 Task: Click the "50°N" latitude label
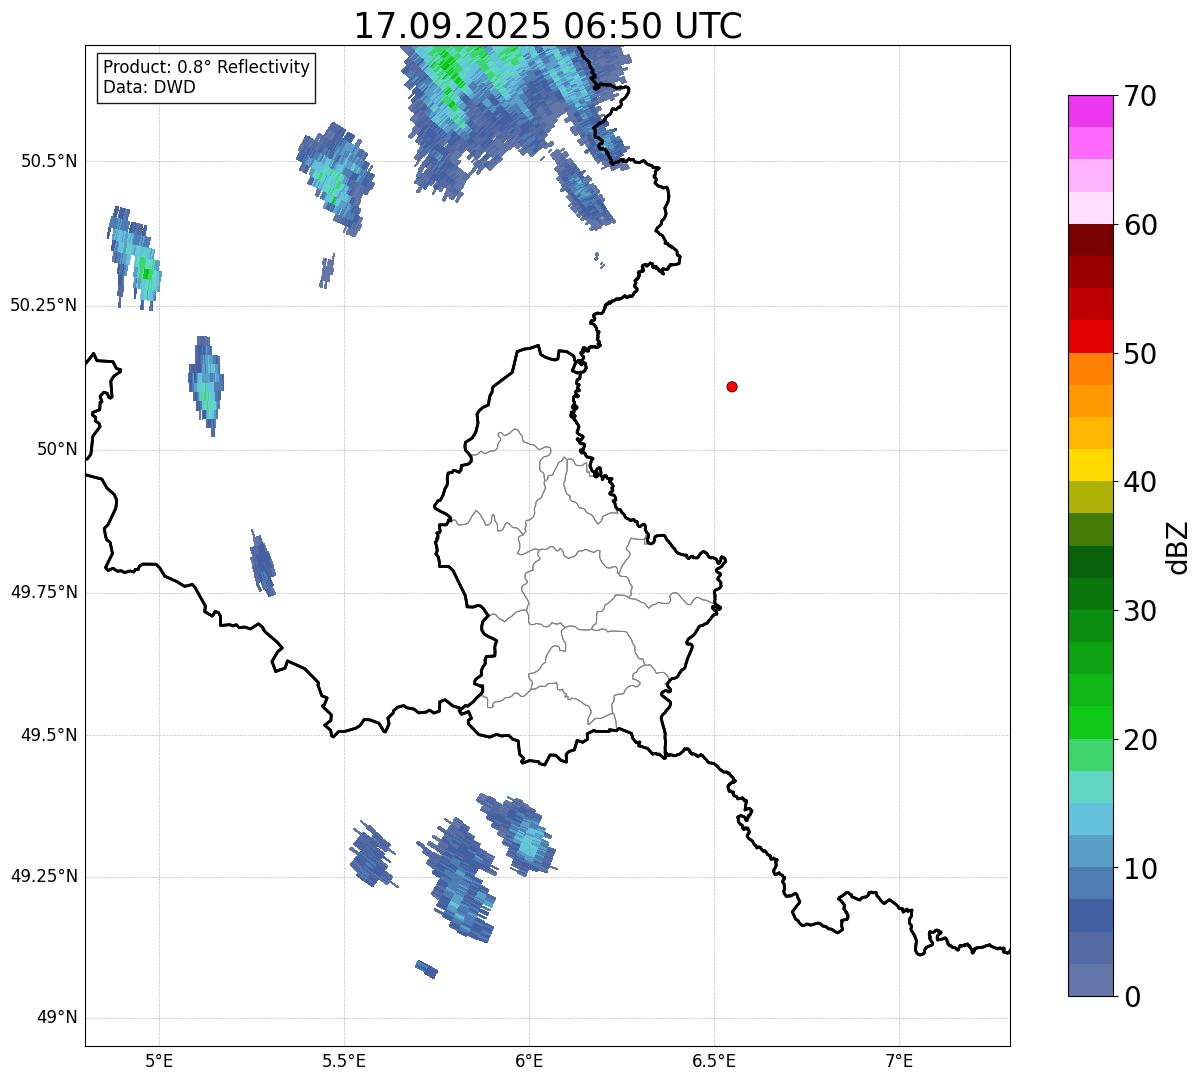(x=57, y=449)
